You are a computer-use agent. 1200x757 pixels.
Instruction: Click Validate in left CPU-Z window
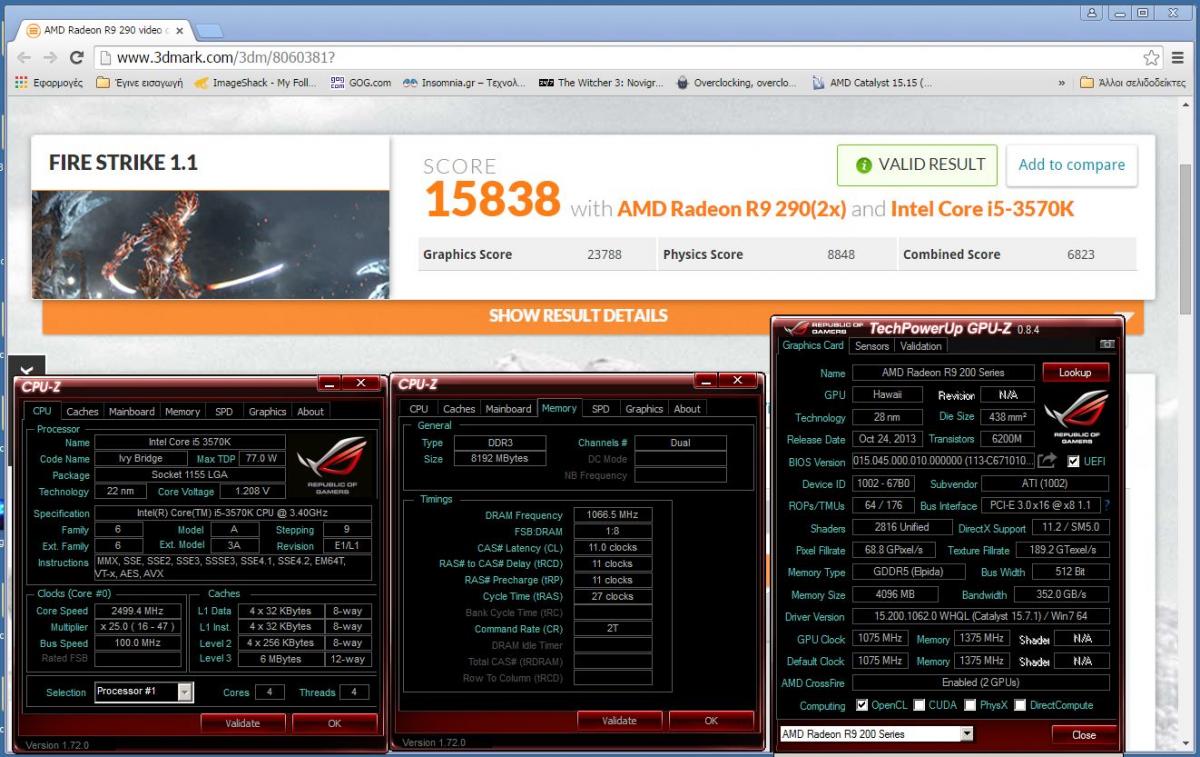pyautogui.click(x=242, y=723)
